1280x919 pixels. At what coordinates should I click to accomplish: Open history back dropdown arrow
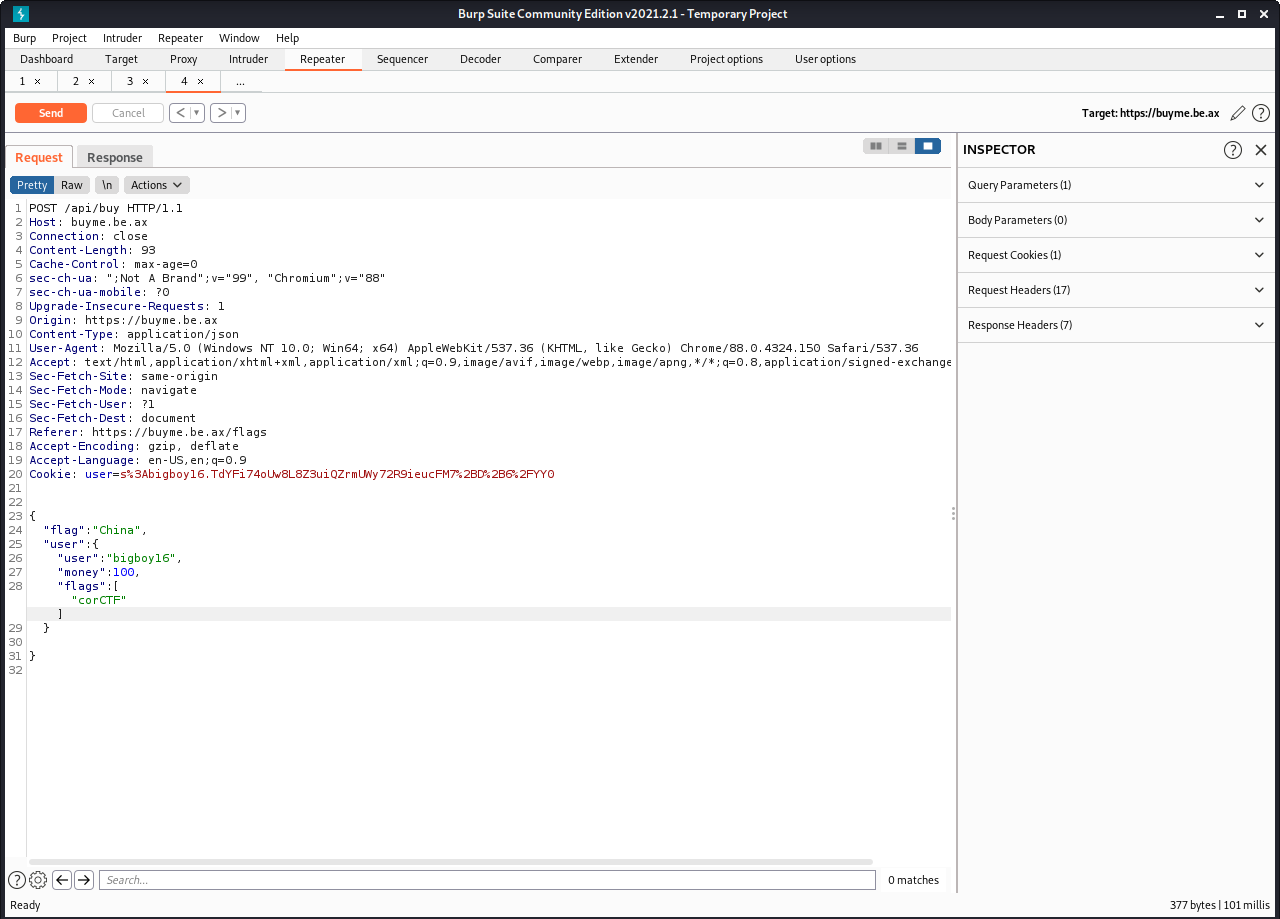(197, 113)
